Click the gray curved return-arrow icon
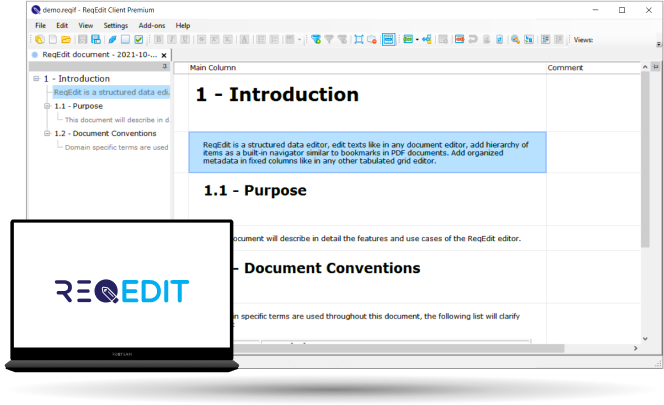Screen dimensions: 664x405 click(x=473, y=39)
